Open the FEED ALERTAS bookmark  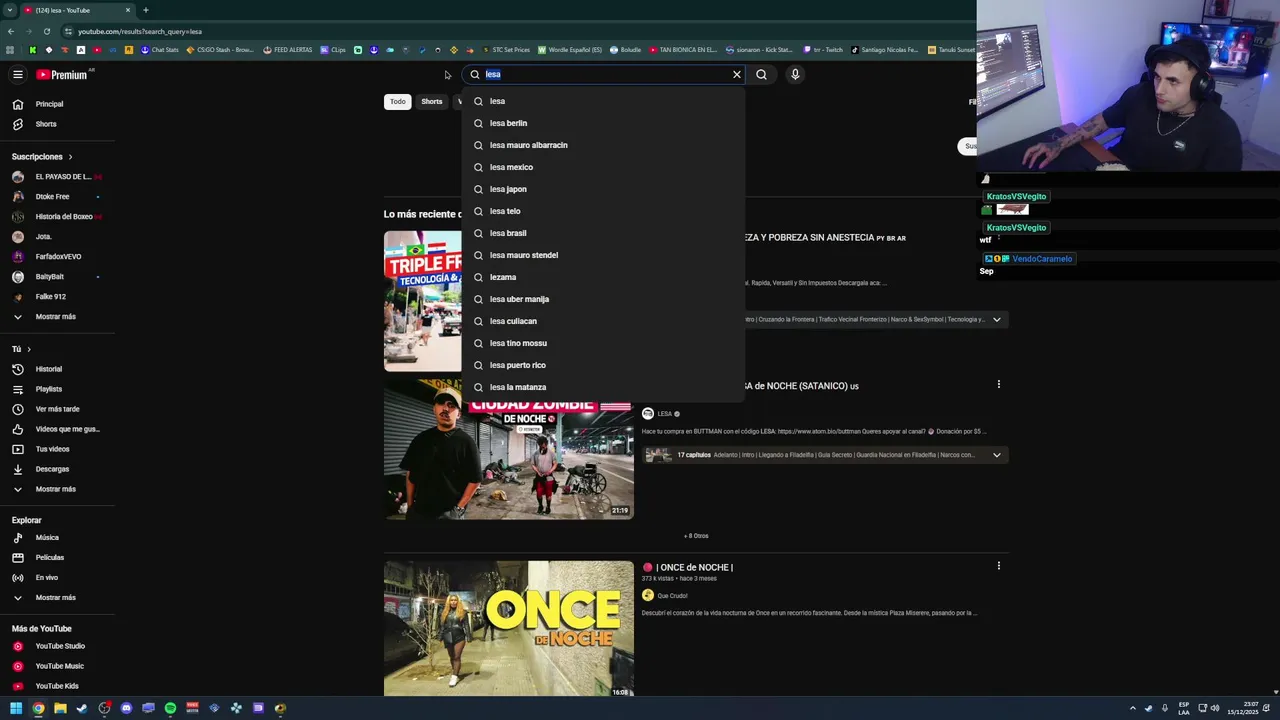[x=287, y=50]
